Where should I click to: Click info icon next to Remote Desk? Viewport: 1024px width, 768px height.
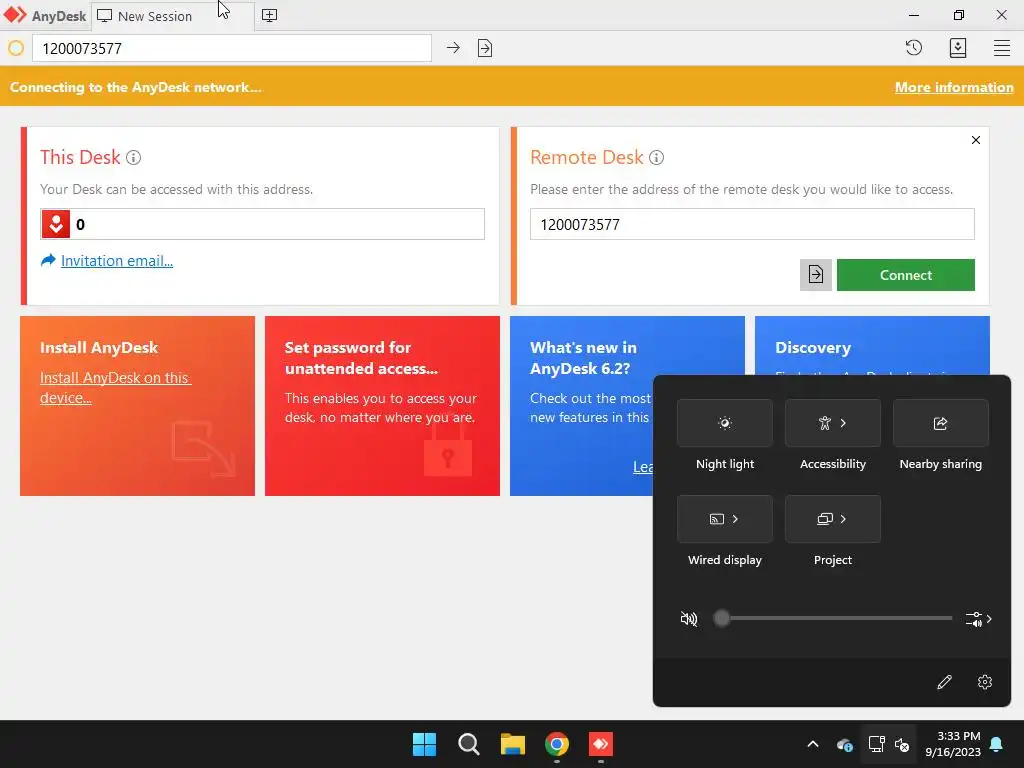pyautogui.click(x=656, y=157)
